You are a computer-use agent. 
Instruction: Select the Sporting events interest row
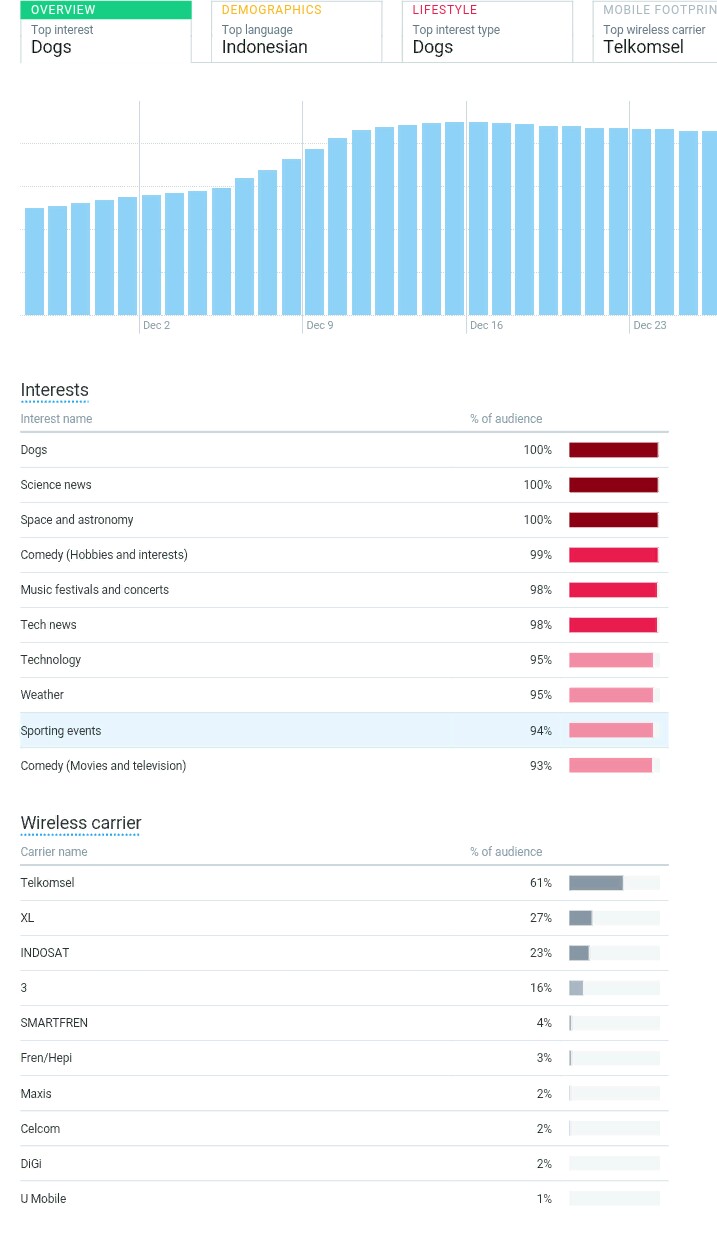pyautogui.click(x=344, y=731)
